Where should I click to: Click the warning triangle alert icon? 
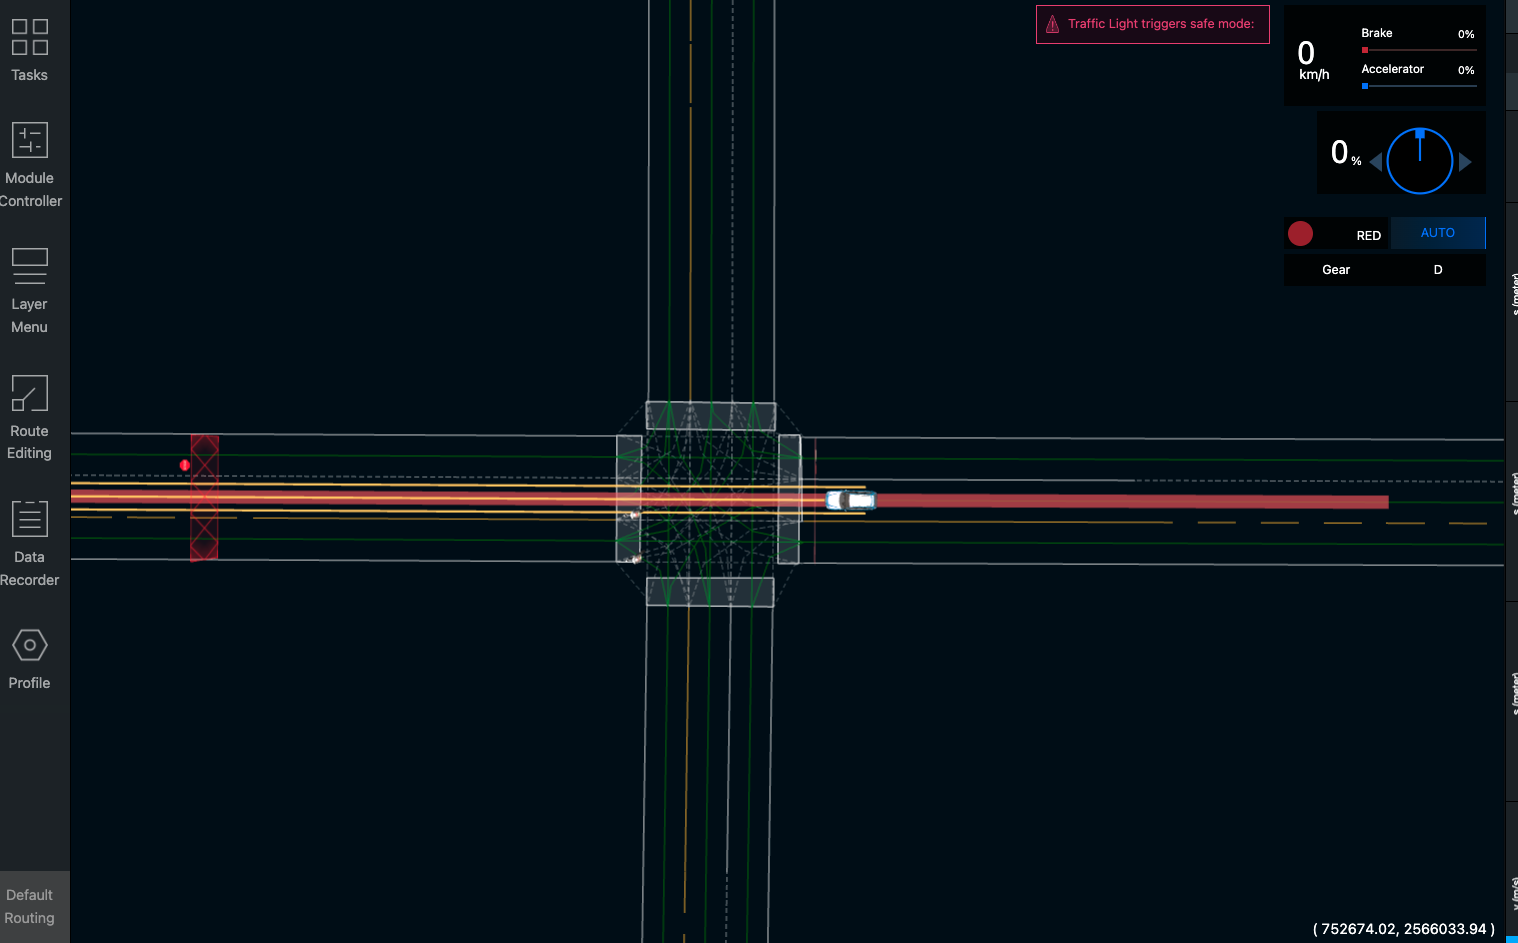1052,24
